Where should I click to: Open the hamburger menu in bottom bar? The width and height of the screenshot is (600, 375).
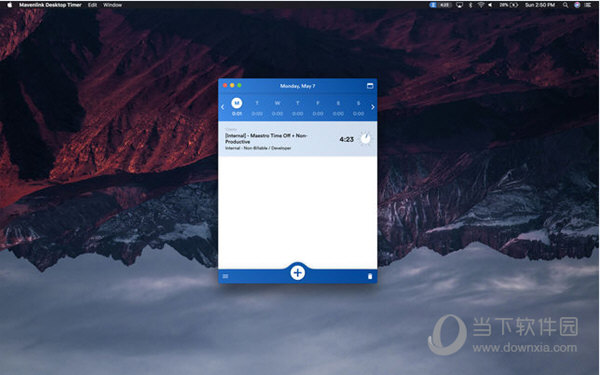click(225, 276)
